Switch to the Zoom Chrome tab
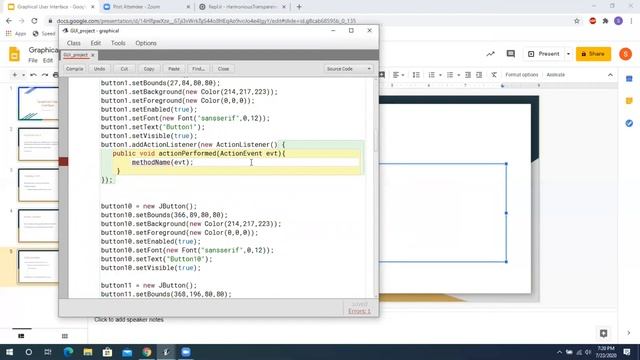 point(147,7)
